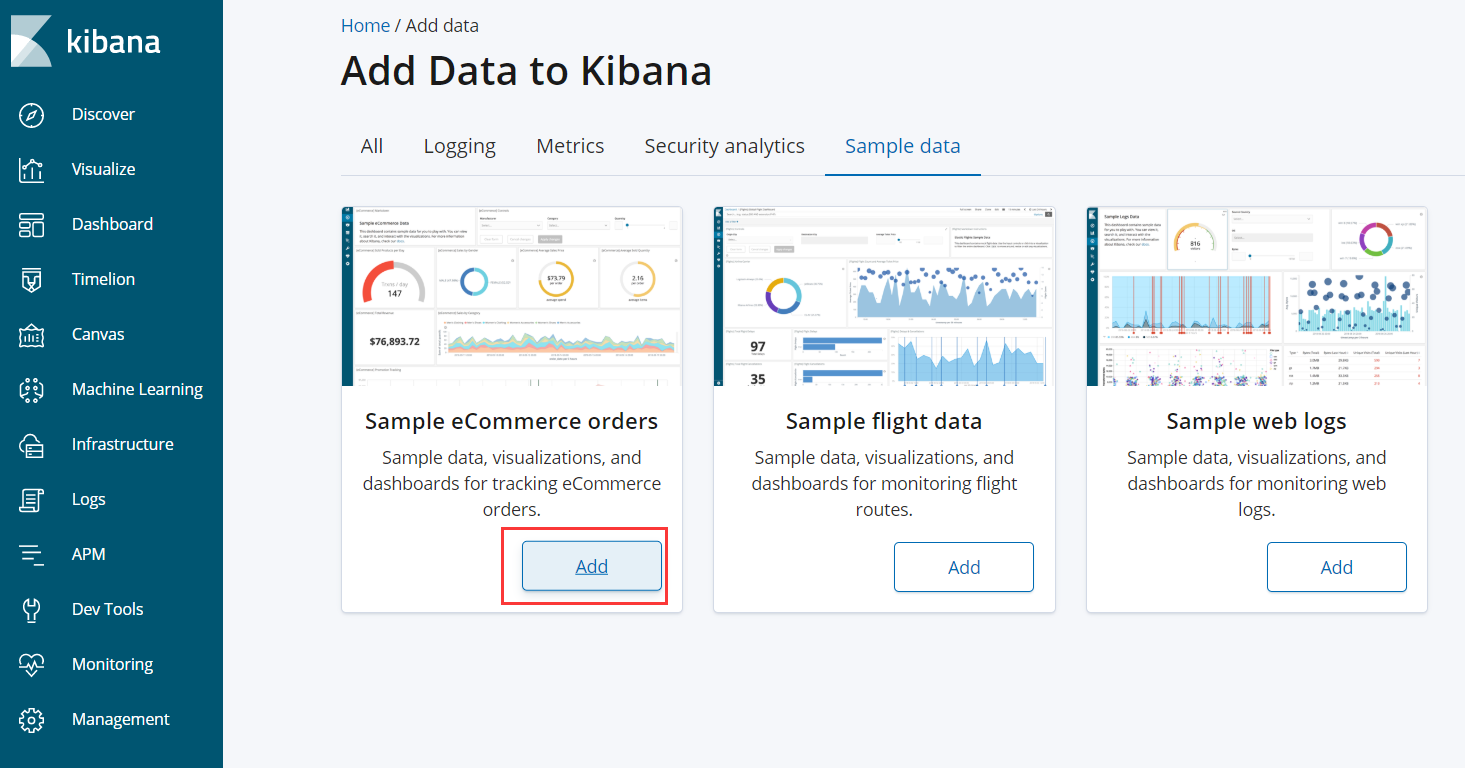Click description about monitoring flight routes
Viewport: 1465px width, 768px height.
884,483
